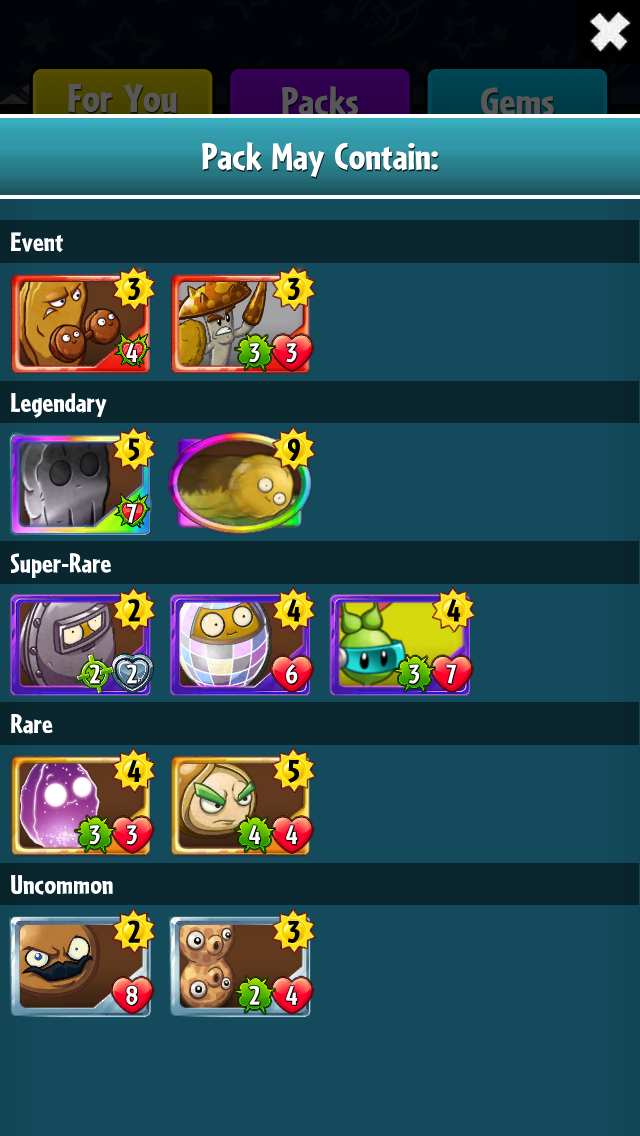Click sun cost 9 badge on Legendary card
Image resolution: width=640 pixels, height=1136 pixels.
[293, 451]
